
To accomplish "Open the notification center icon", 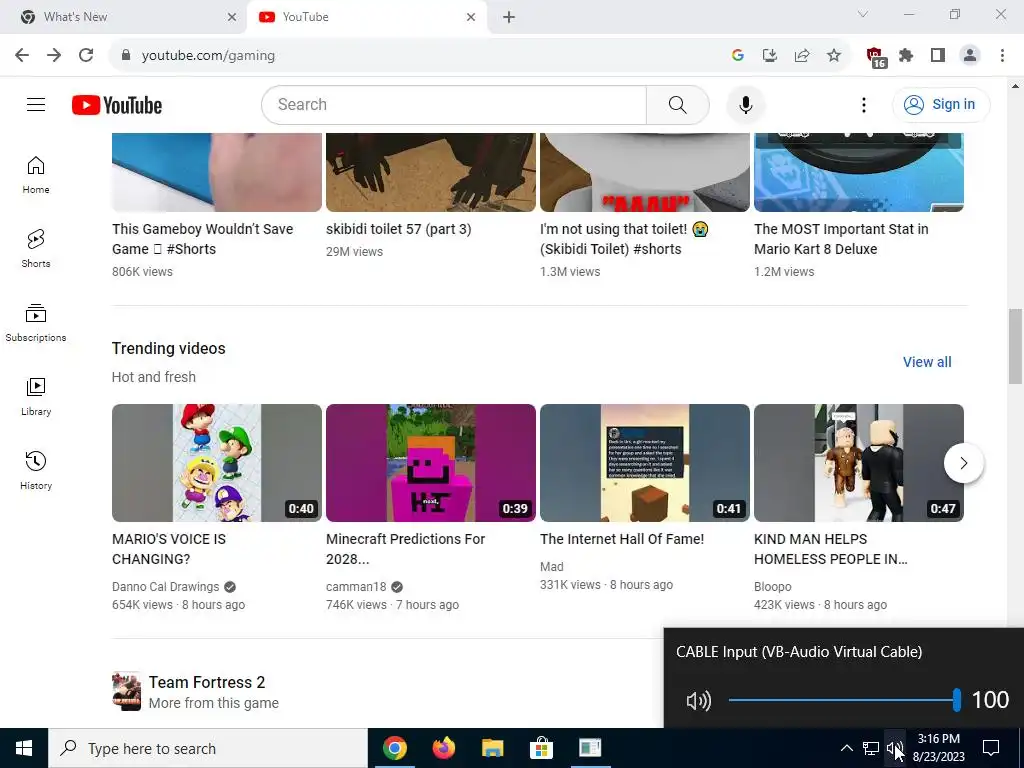I will click(991, 748).
